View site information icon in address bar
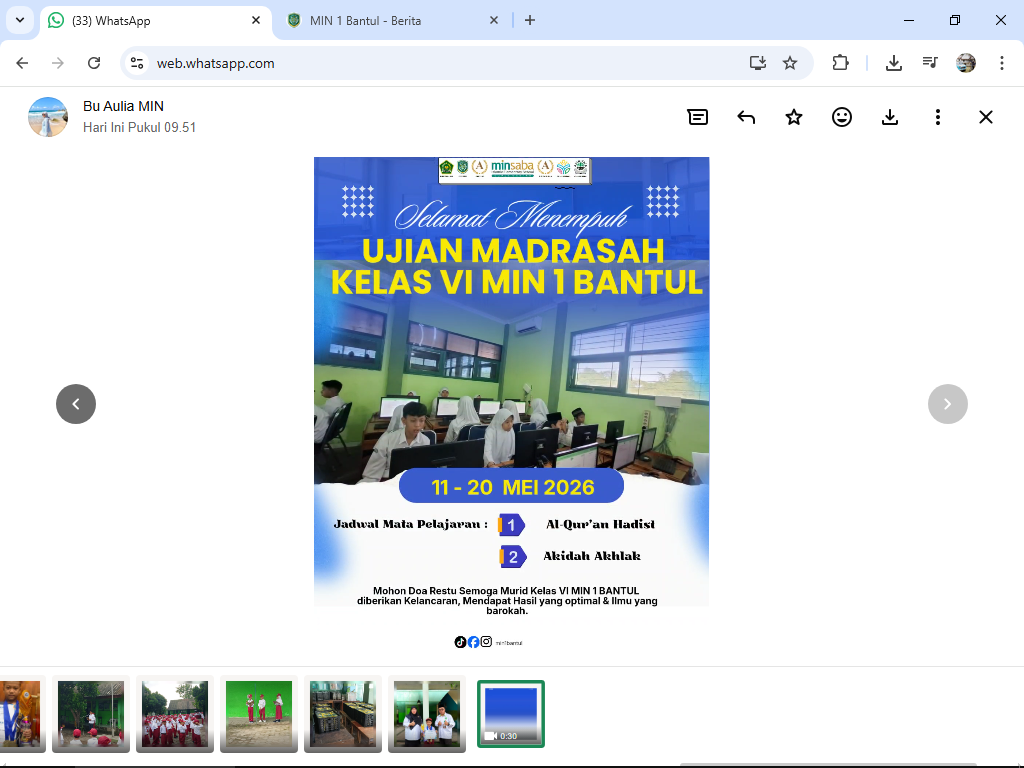The height and width of the screenshot is (768, 1024). (137, 63)
